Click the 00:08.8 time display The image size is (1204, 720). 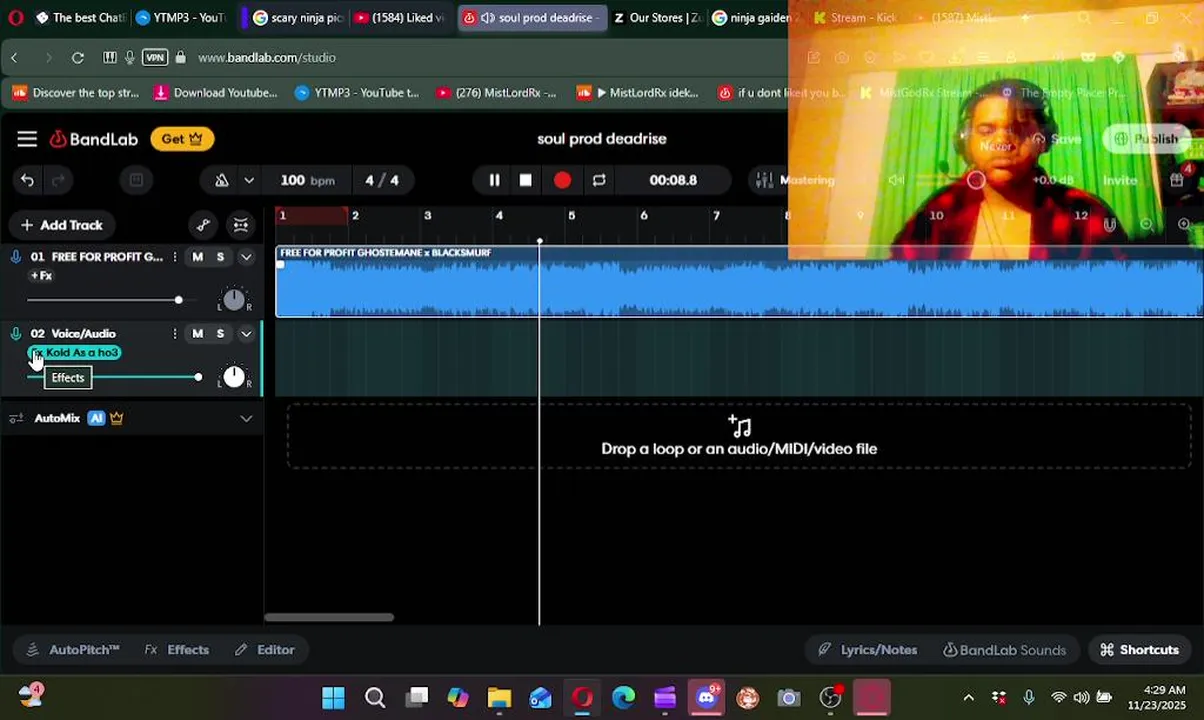click(673, 180)
